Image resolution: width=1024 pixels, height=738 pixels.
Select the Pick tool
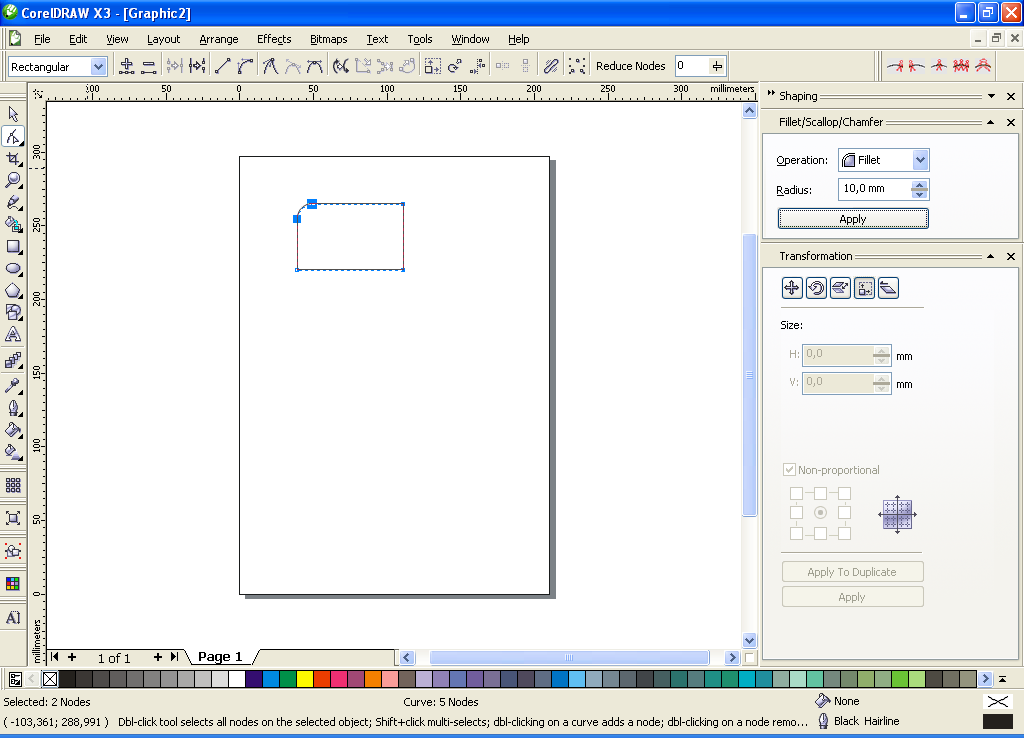coord(13,114)
